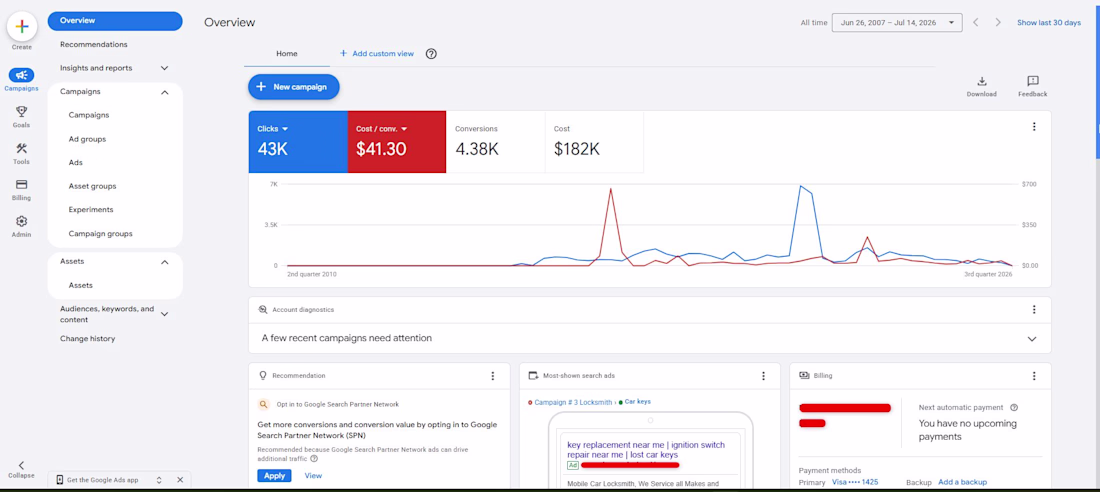The height and width of the screenshot is (492, 1100).
Task: Click Apply on the recommendation
Action: point(274,476)
